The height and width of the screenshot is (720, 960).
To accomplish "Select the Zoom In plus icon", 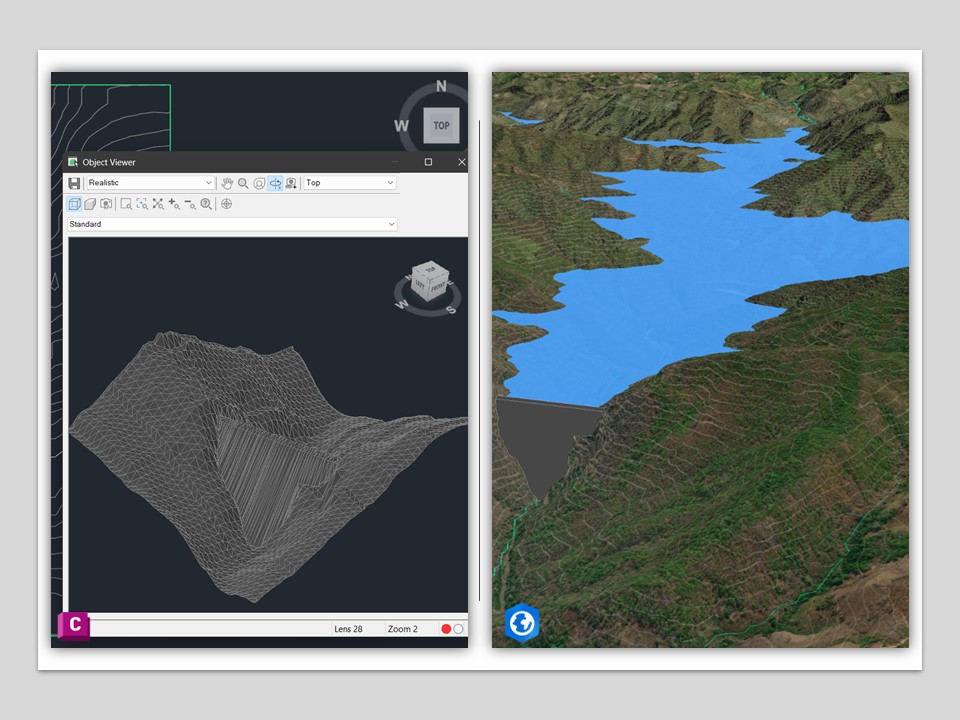I will pyautogui.click(x=173, y=203).
